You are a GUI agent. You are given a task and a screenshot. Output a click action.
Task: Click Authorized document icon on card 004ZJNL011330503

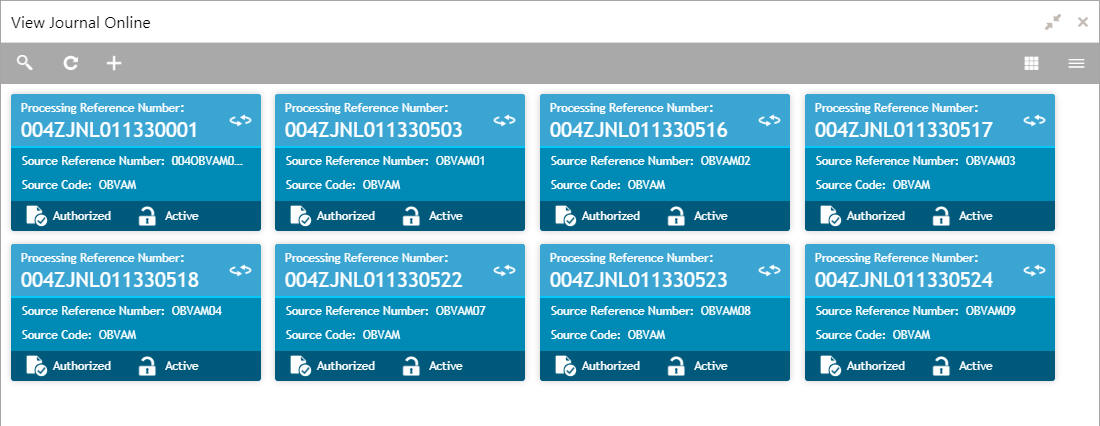[301, 216]
